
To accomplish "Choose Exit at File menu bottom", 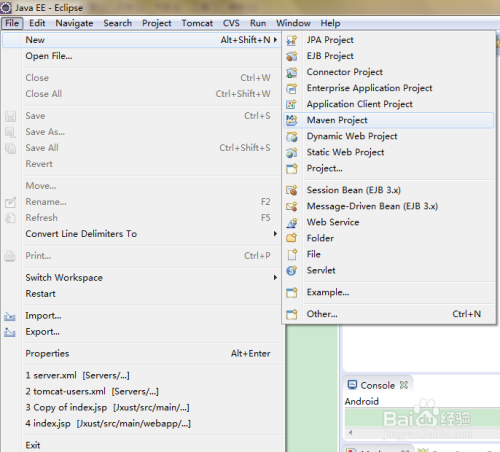I will (x=142, y=445).
